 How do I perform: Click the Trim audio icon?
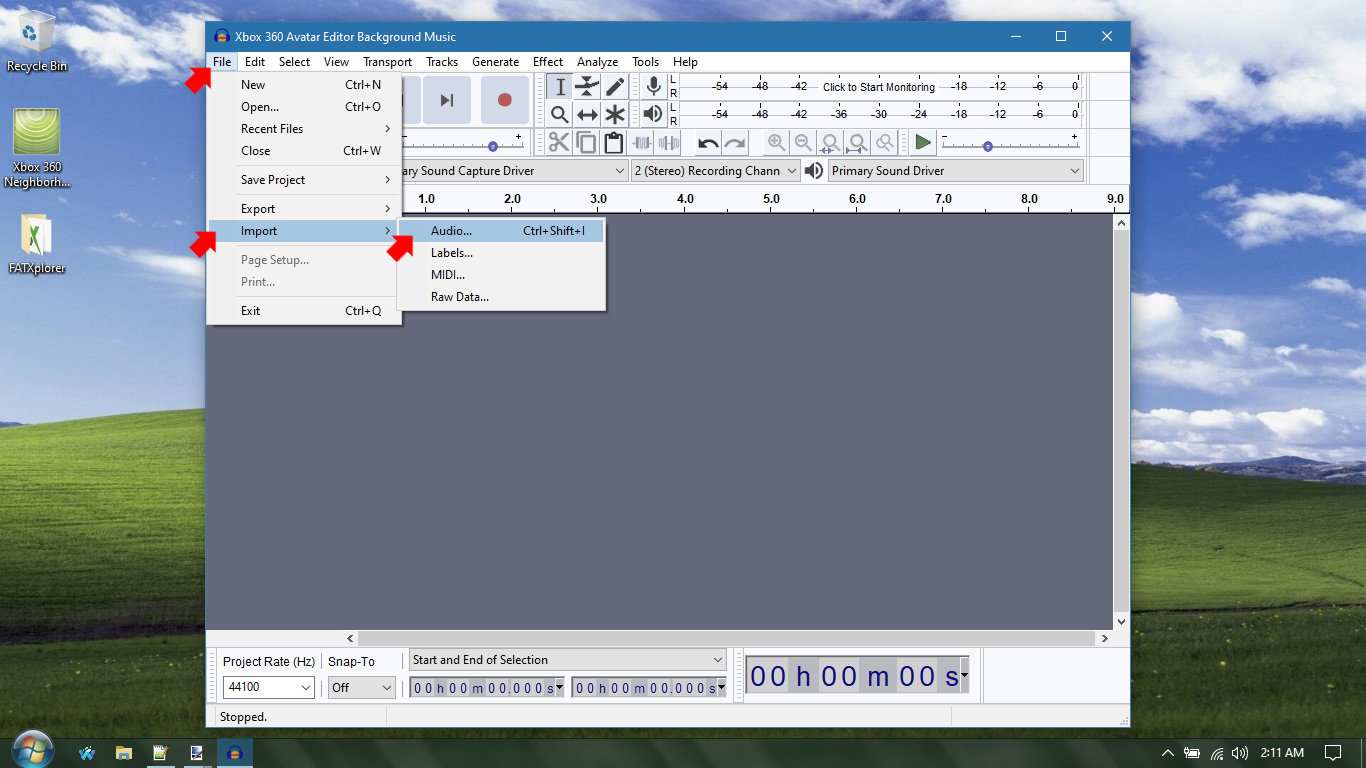point(641,143)
